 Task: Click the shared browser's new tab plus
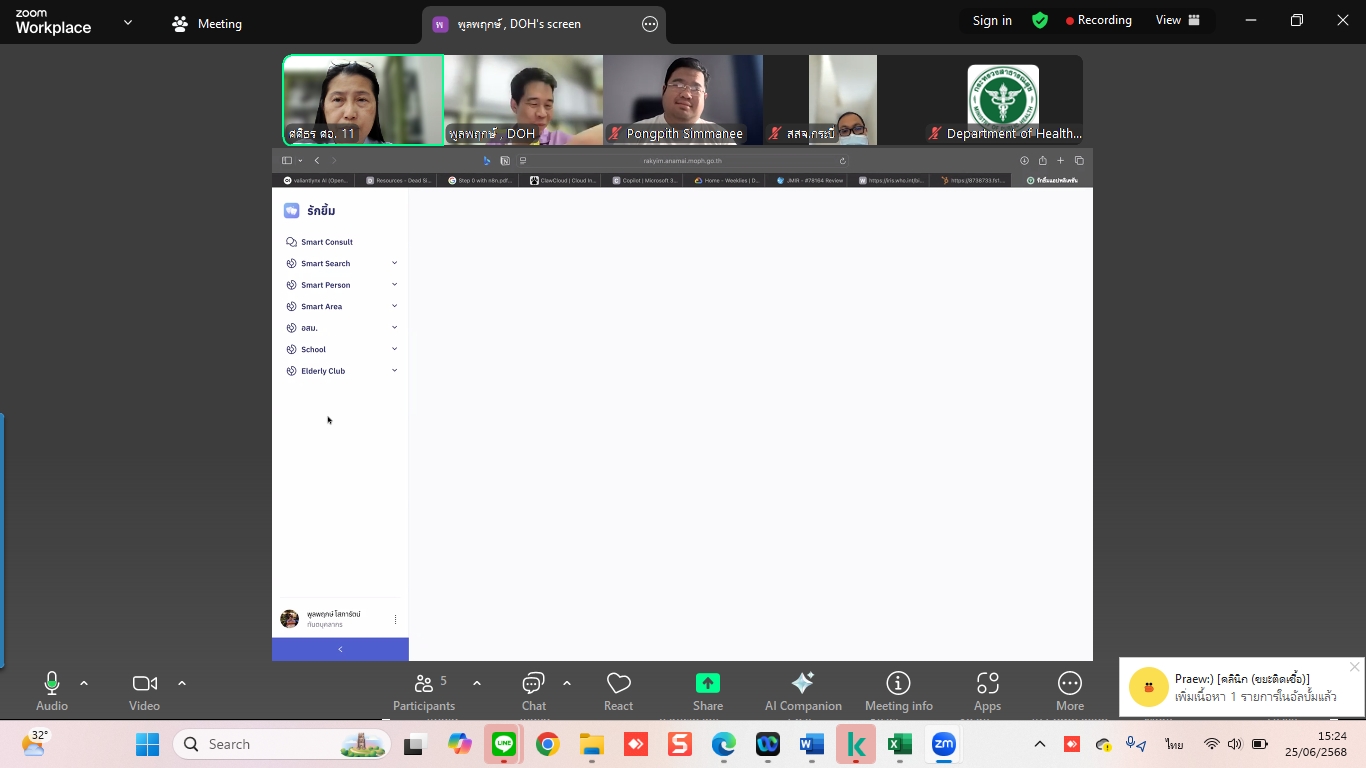click(1060, 160)
